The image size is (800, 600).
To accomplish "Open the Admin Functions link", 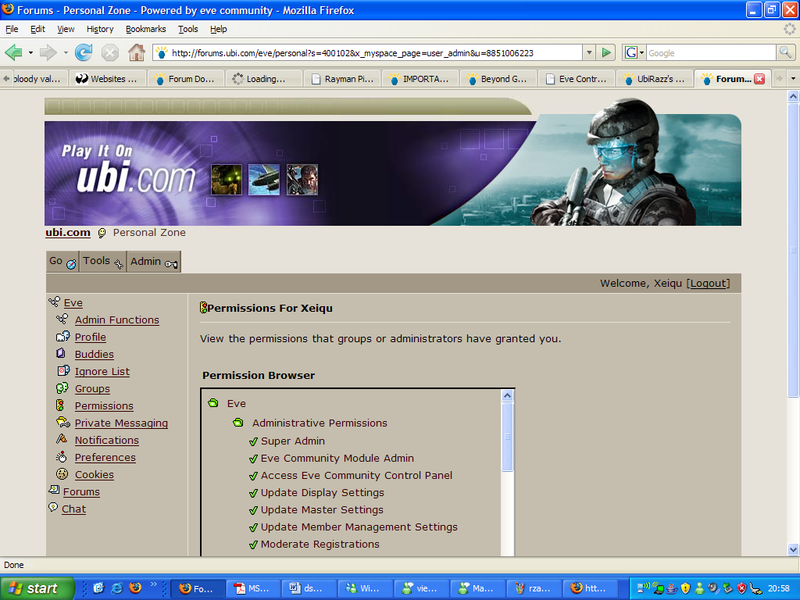I will coord(117,320).
